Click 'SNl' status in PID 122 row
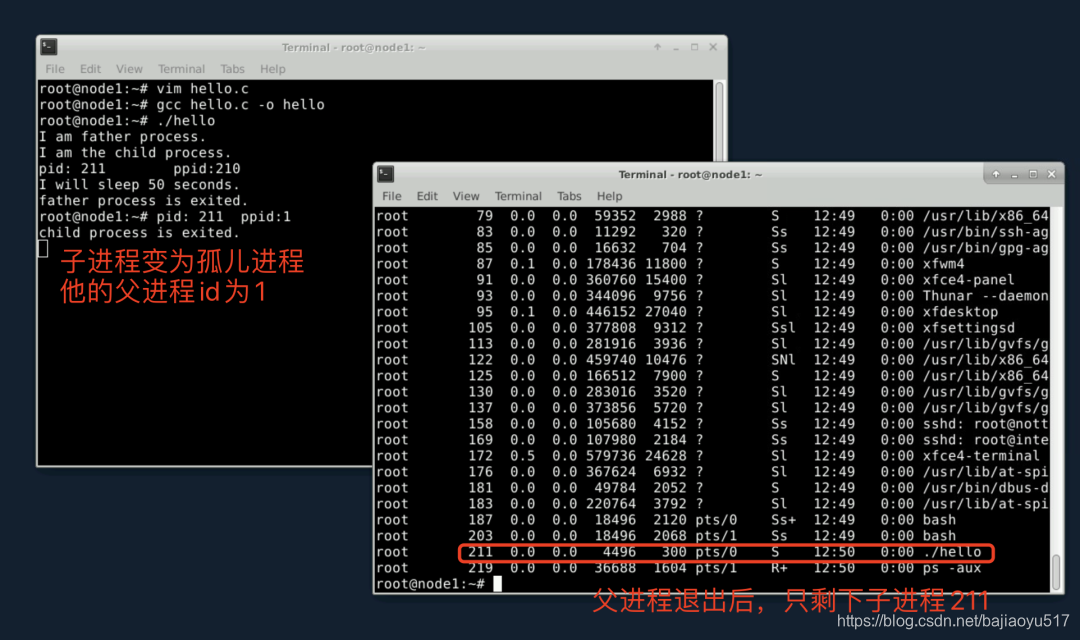The image size is (1080, 640). point(783,360)
